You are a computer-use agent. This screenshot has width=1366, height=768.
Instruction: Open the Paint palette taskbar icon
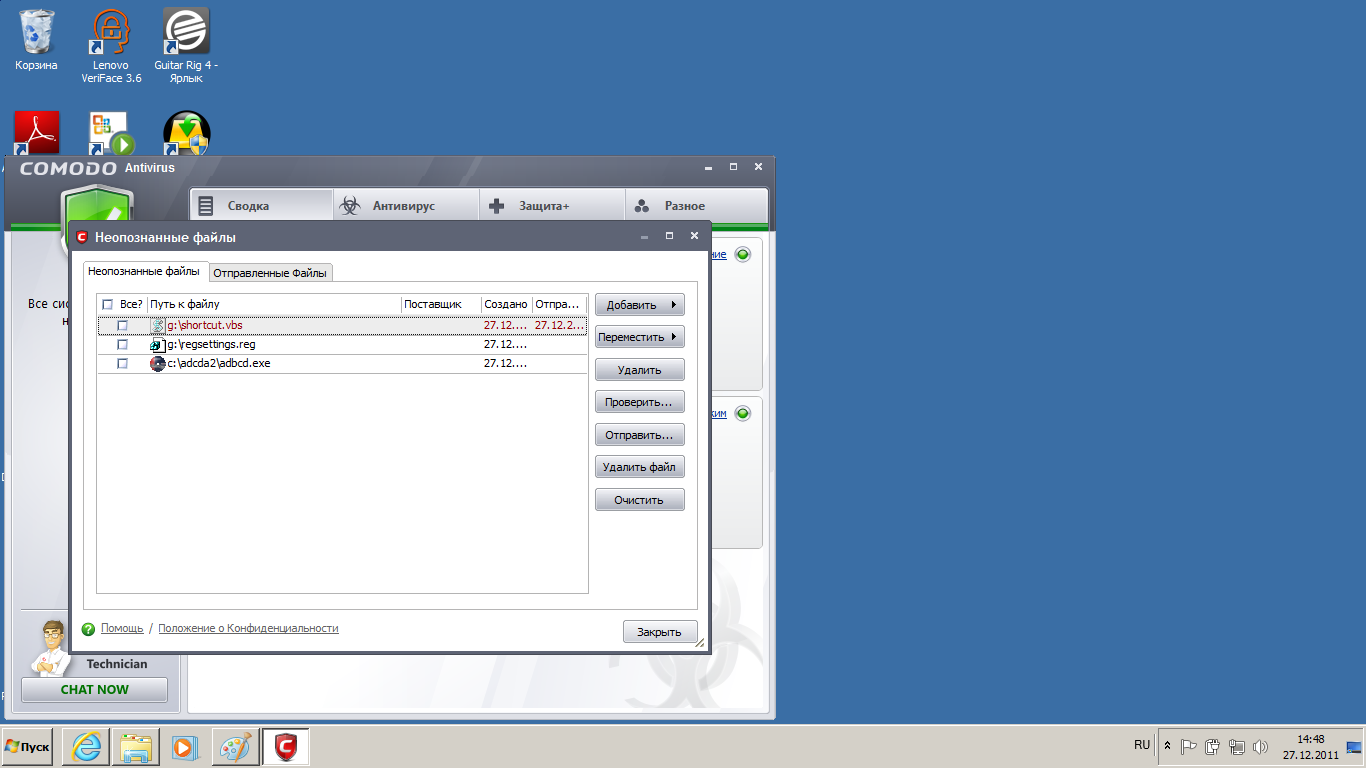[x=235, y=746]
